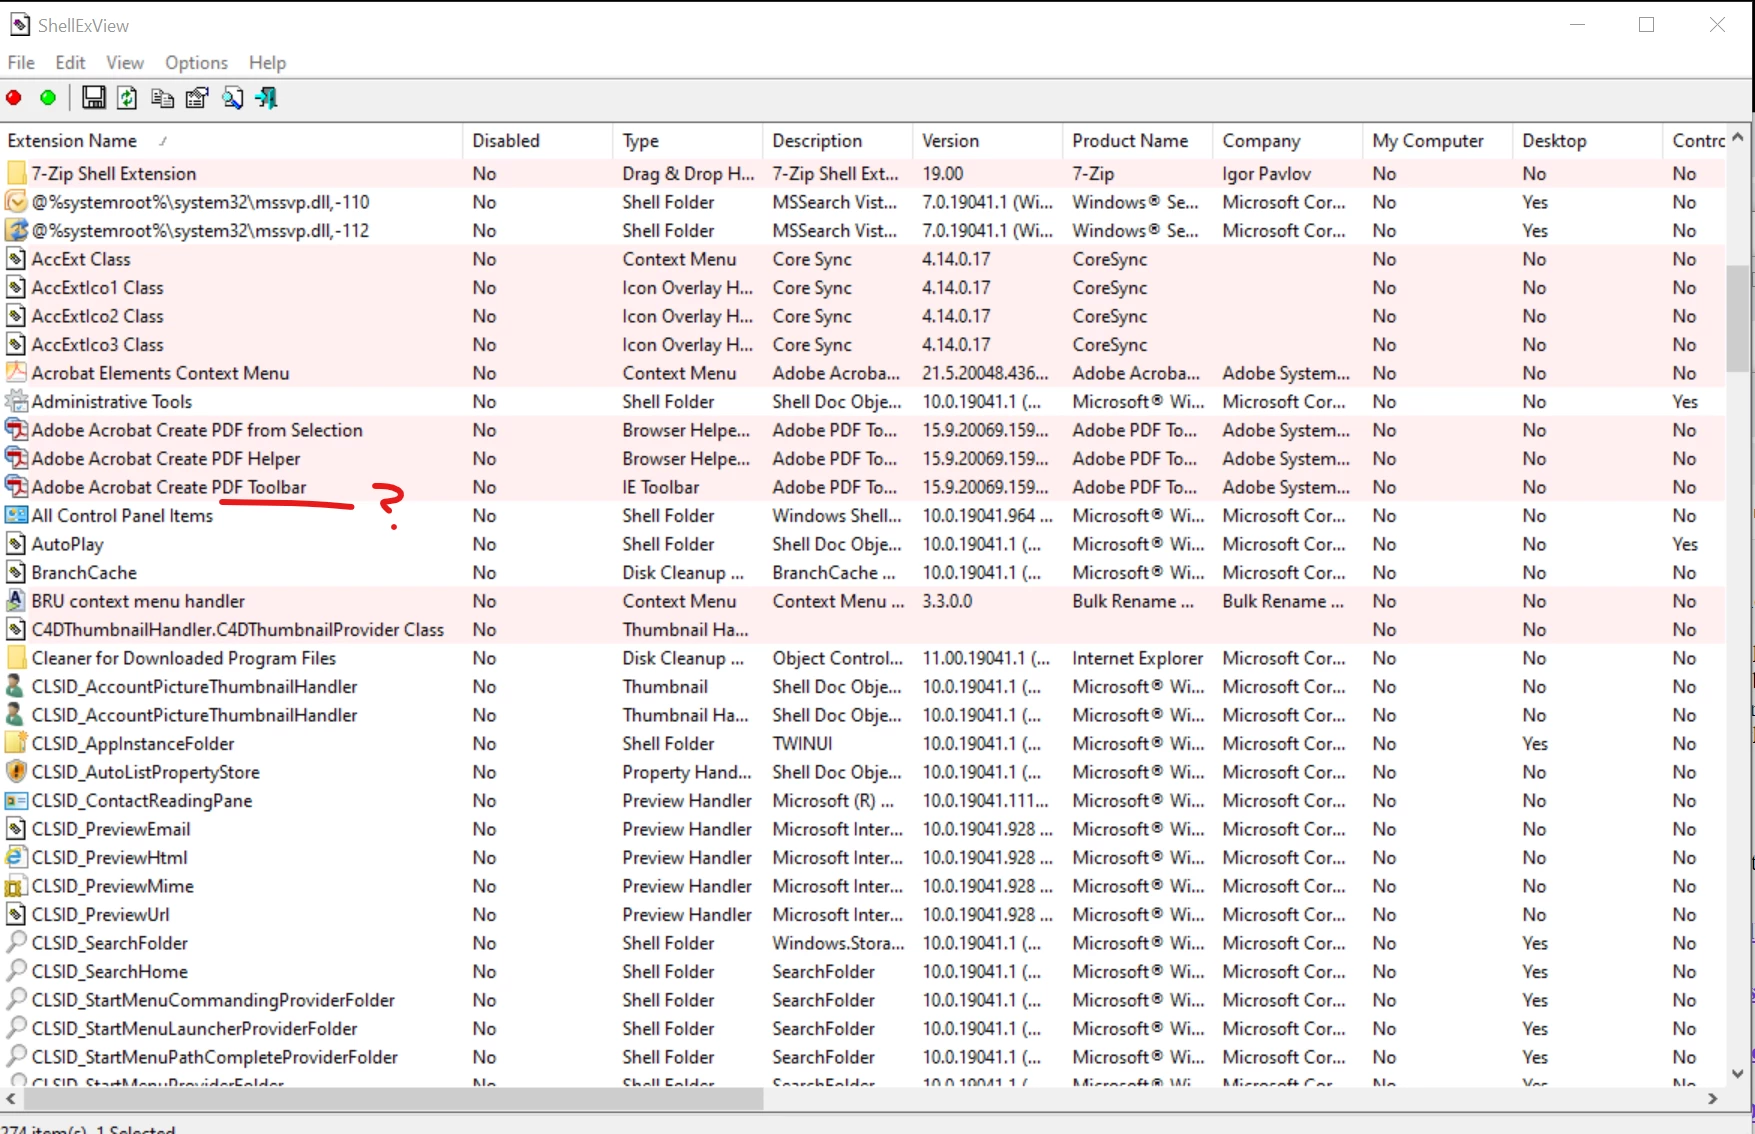Image resolution: width=1755 pixels, height=1134 pixels.
Task: Click the horizontal scrollbar thumb
Action: [394, 1098]
